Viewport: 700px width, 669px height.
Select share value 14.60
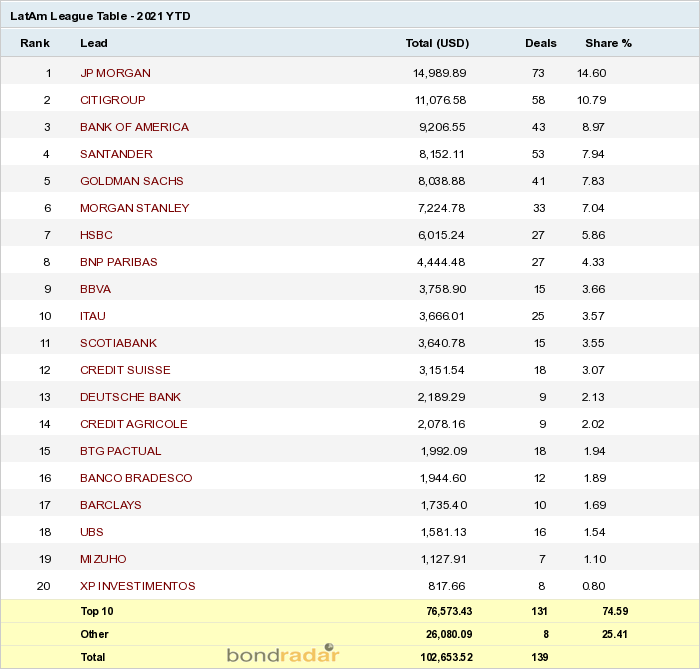592,73
